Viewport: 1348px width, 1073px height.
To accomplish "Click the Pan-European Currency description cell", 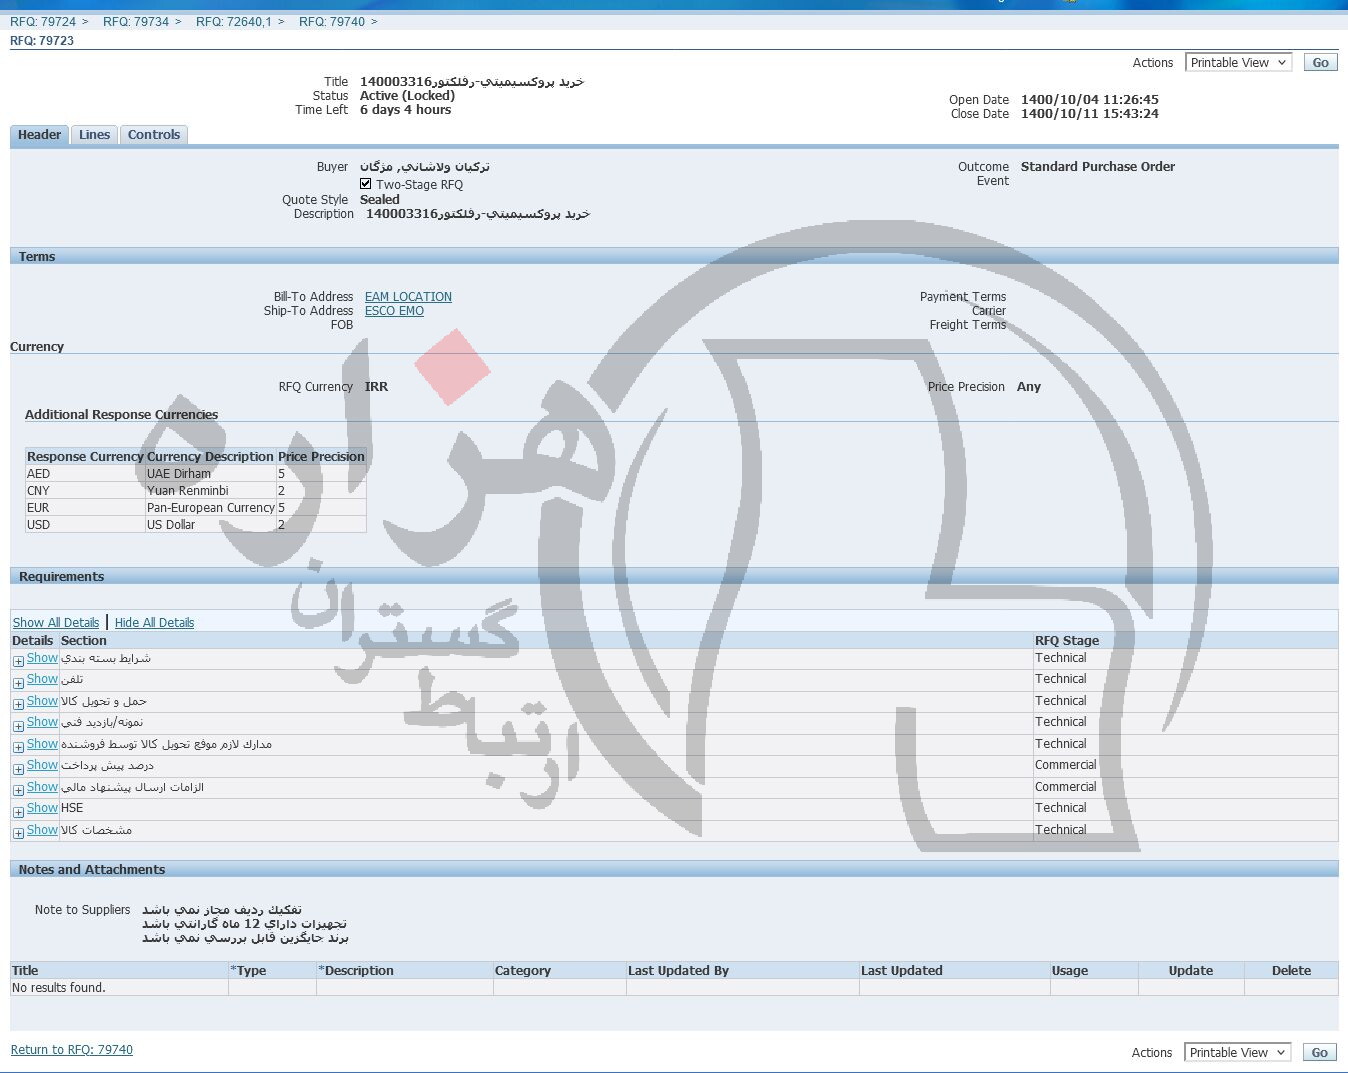I will [x=210, y=508].
